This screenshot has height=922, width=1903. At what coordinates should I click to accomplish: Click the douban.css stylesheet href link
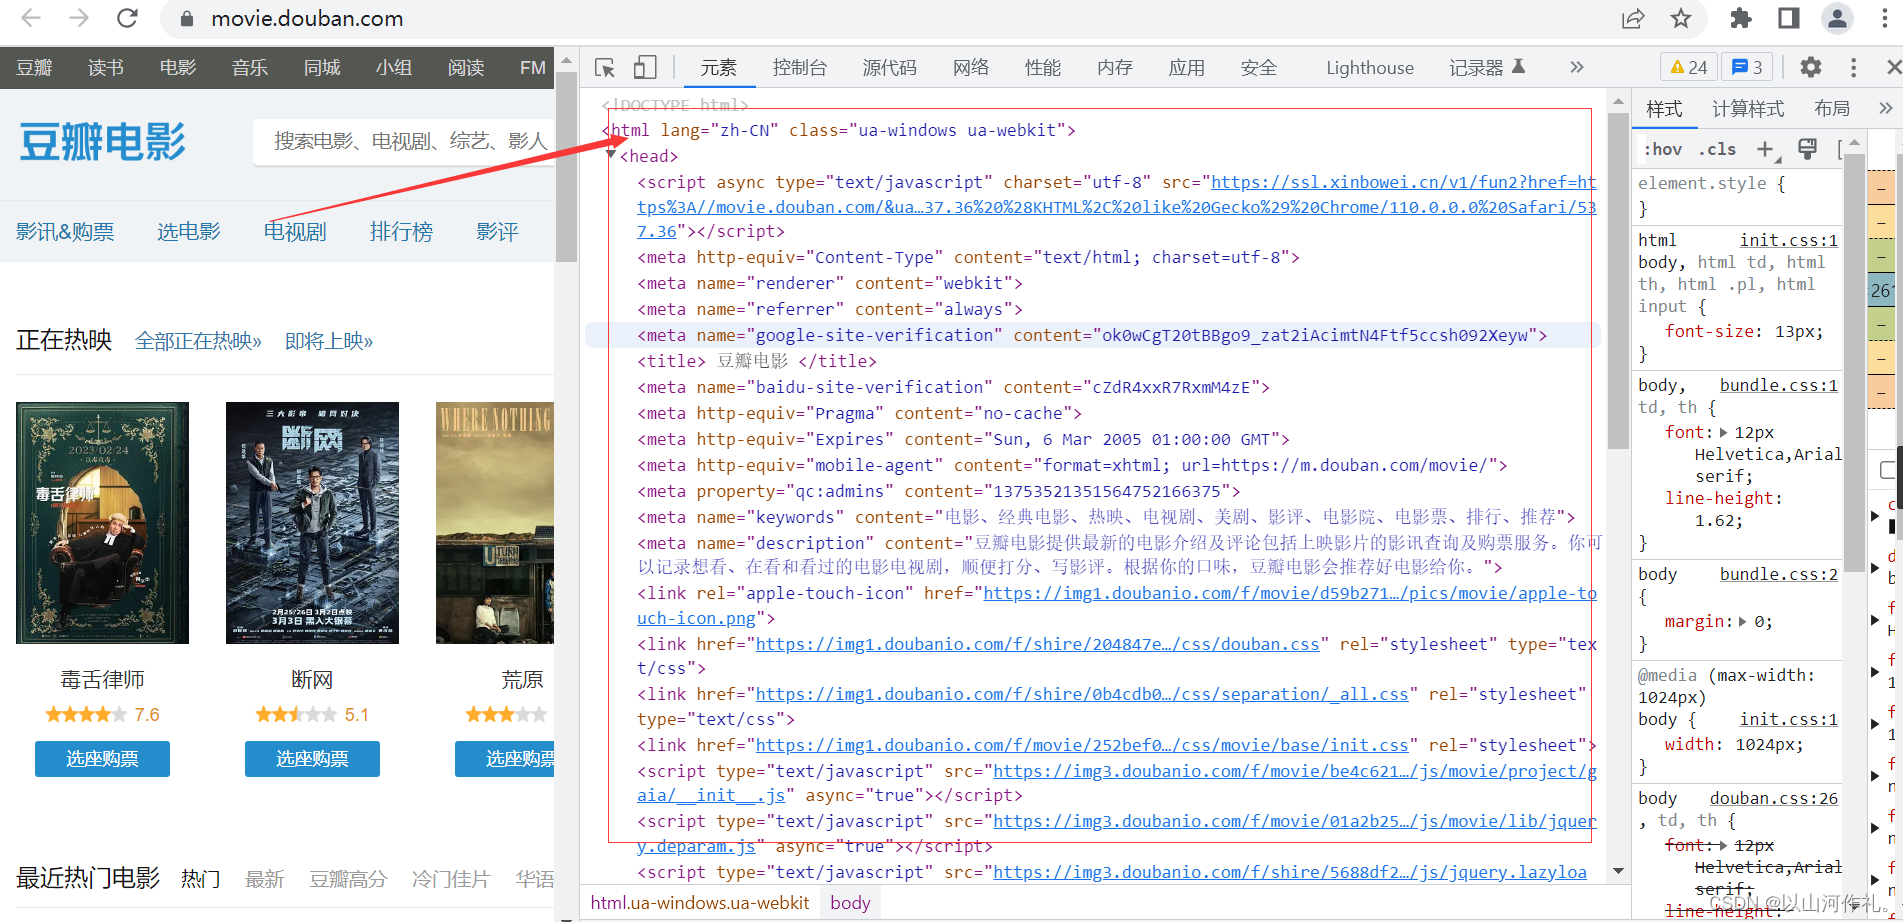(1037, 644)
